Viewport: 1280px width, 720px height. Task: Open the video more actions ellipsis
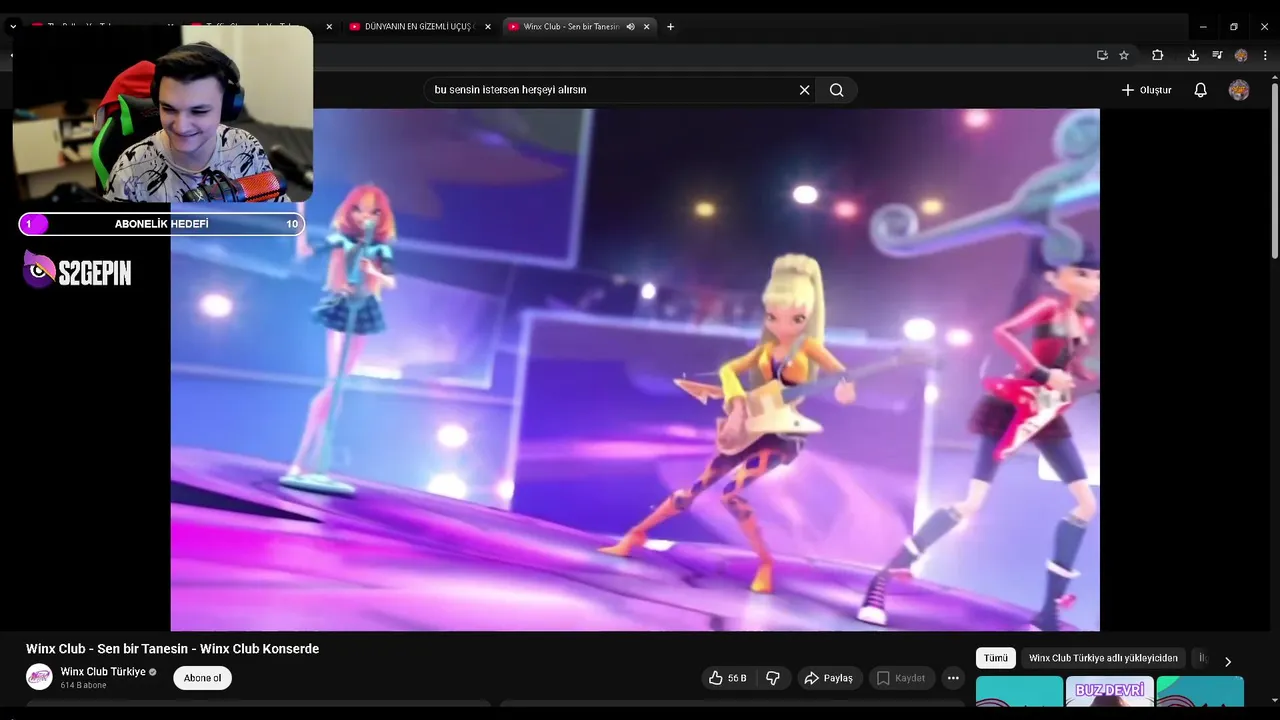[x=953, y=678]
